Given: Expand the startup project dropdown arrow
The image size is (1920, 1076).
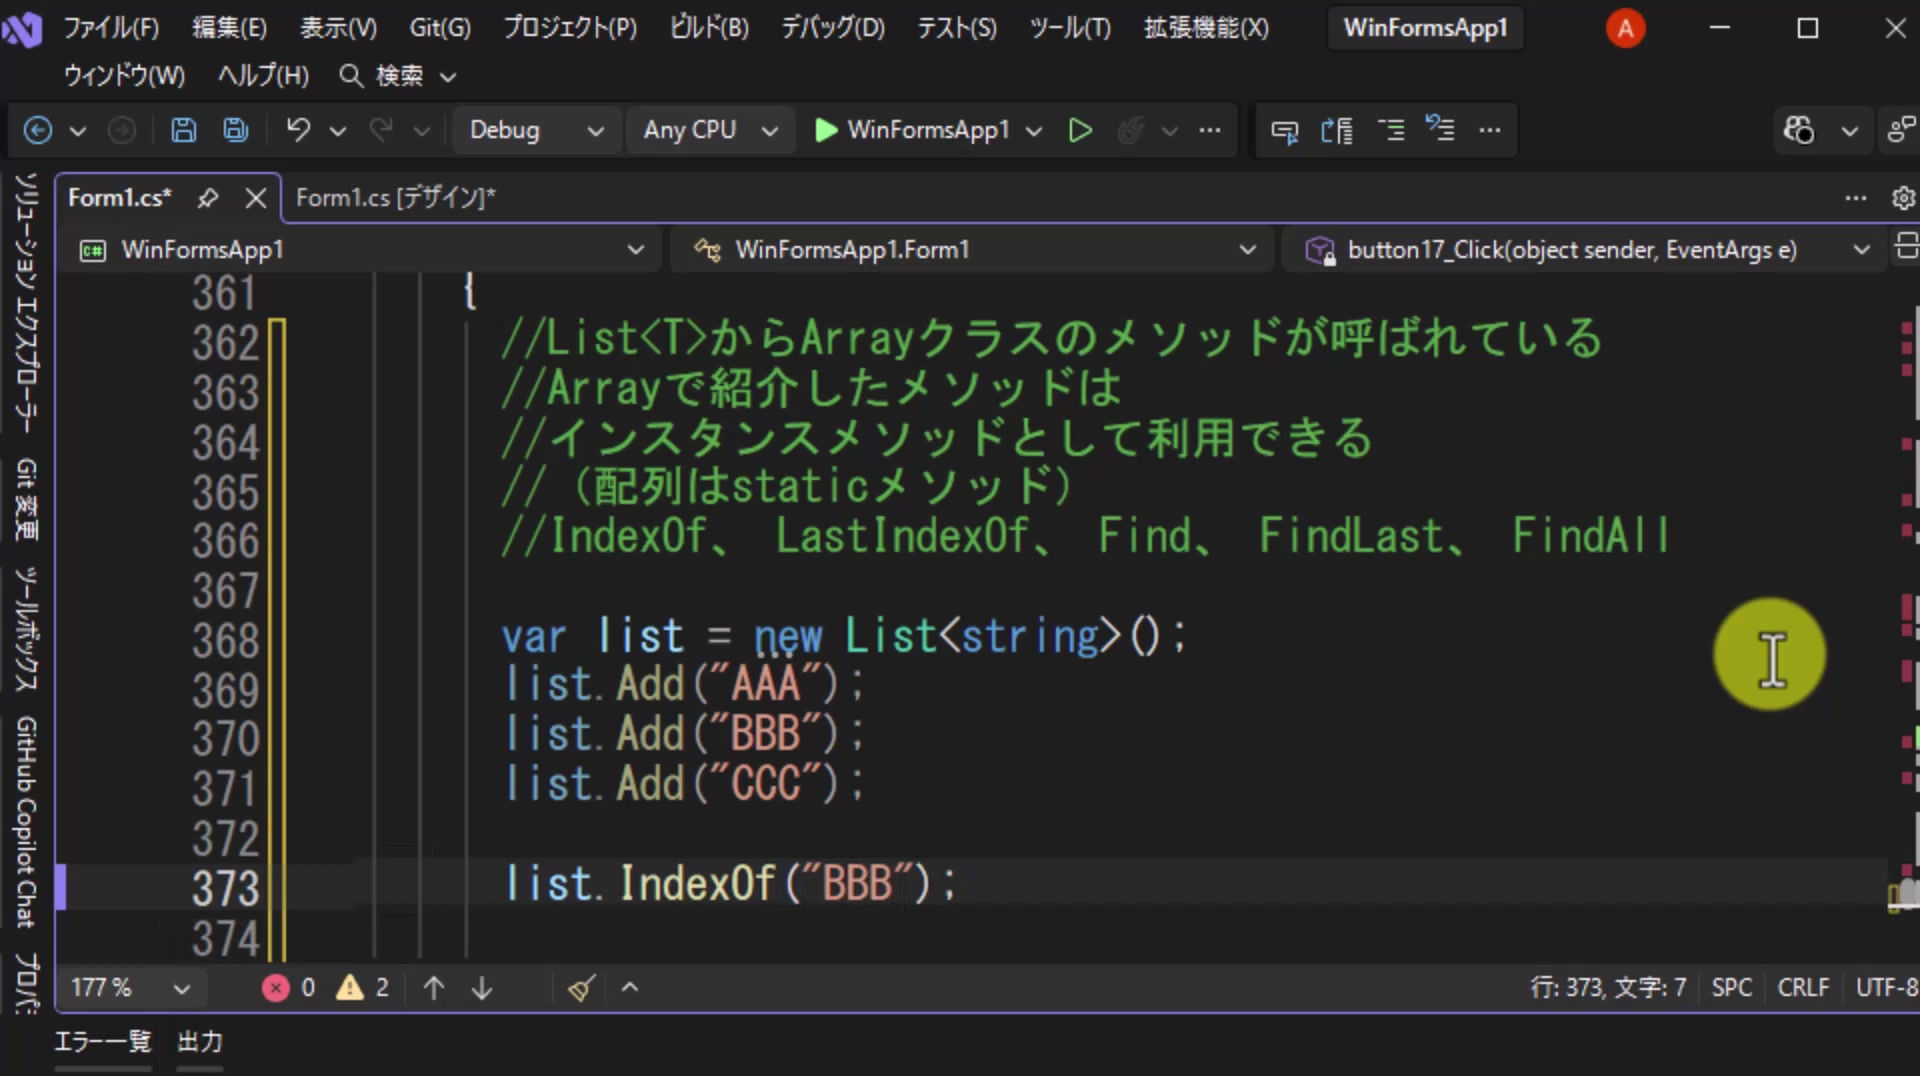Looking at the screenshot, I should point(1034,131).
